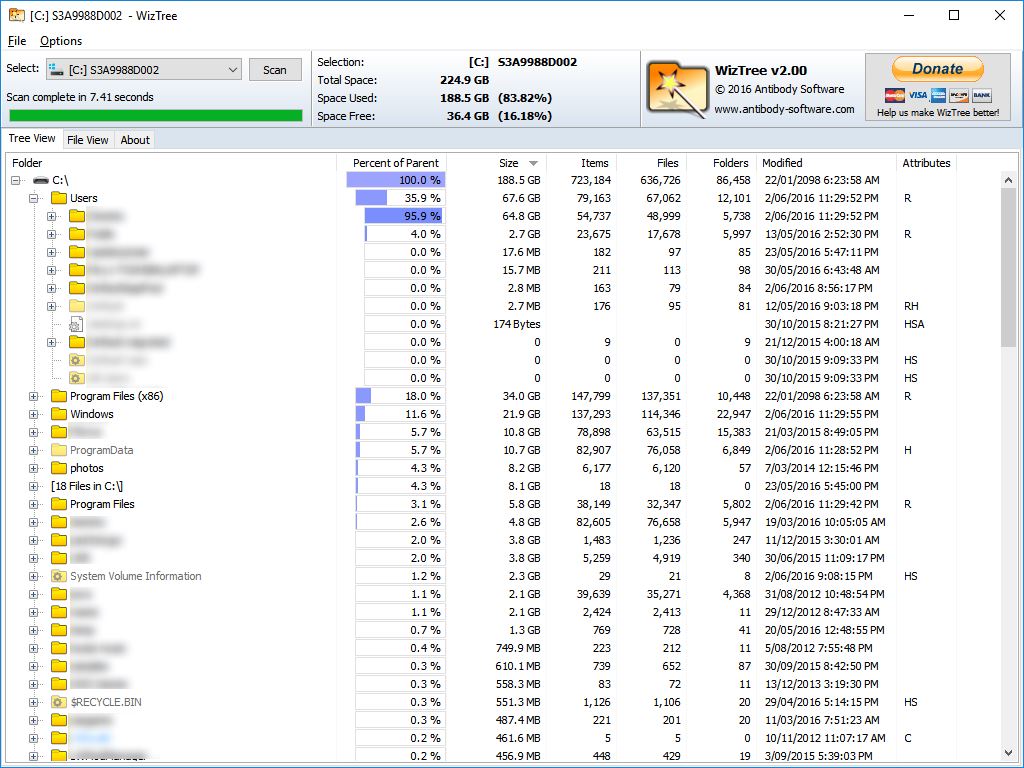Select the C:\ drive icon in the tree
1024x768 pixels.
pyautogui.click(x=41, y=180)
